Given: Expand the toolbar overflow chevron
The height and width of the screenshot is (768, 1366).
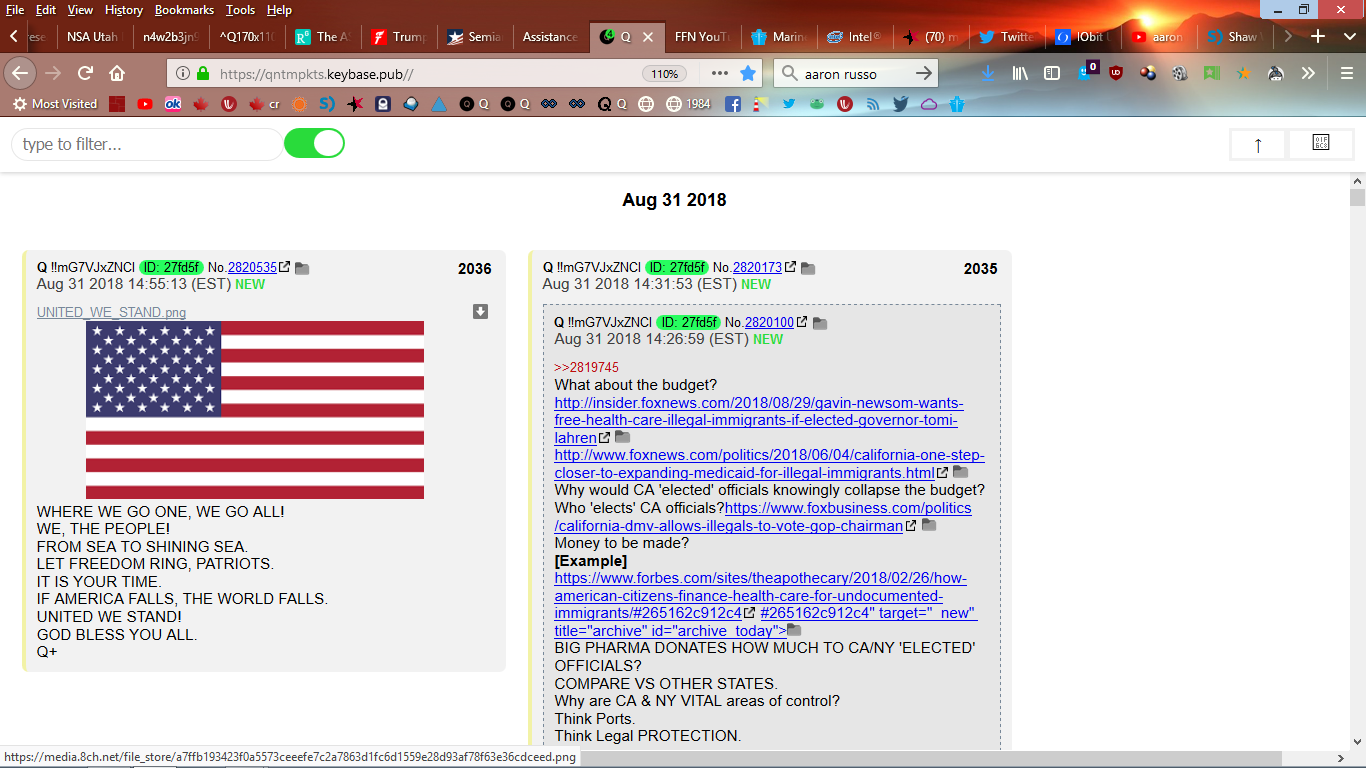Looking at the screenshot, I should tap(1308, 73).
